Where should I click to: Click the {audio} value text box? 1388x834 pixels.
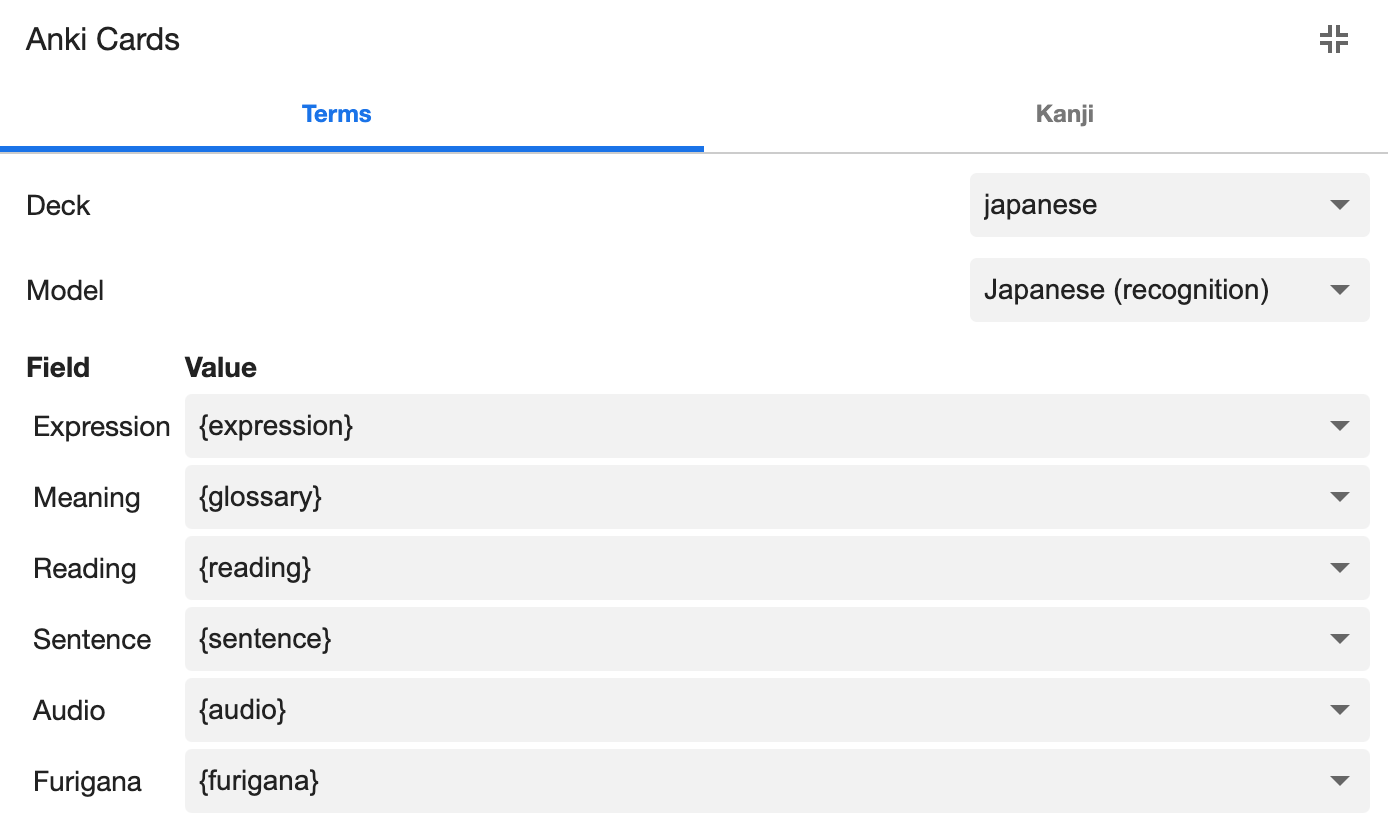click(x=740, y=710)
